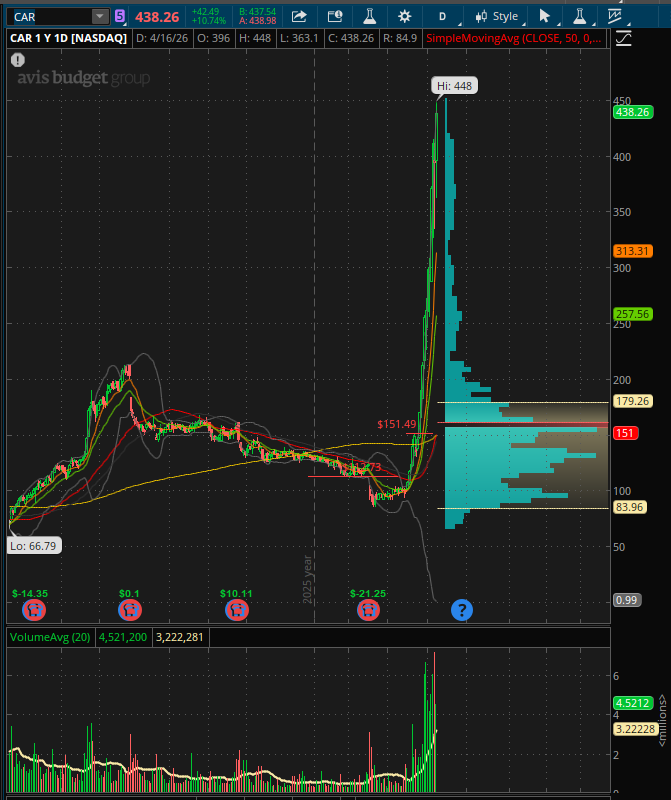Click the $10.11 earnings label
This screenshot has height=800, width=671.
[236, 594]
